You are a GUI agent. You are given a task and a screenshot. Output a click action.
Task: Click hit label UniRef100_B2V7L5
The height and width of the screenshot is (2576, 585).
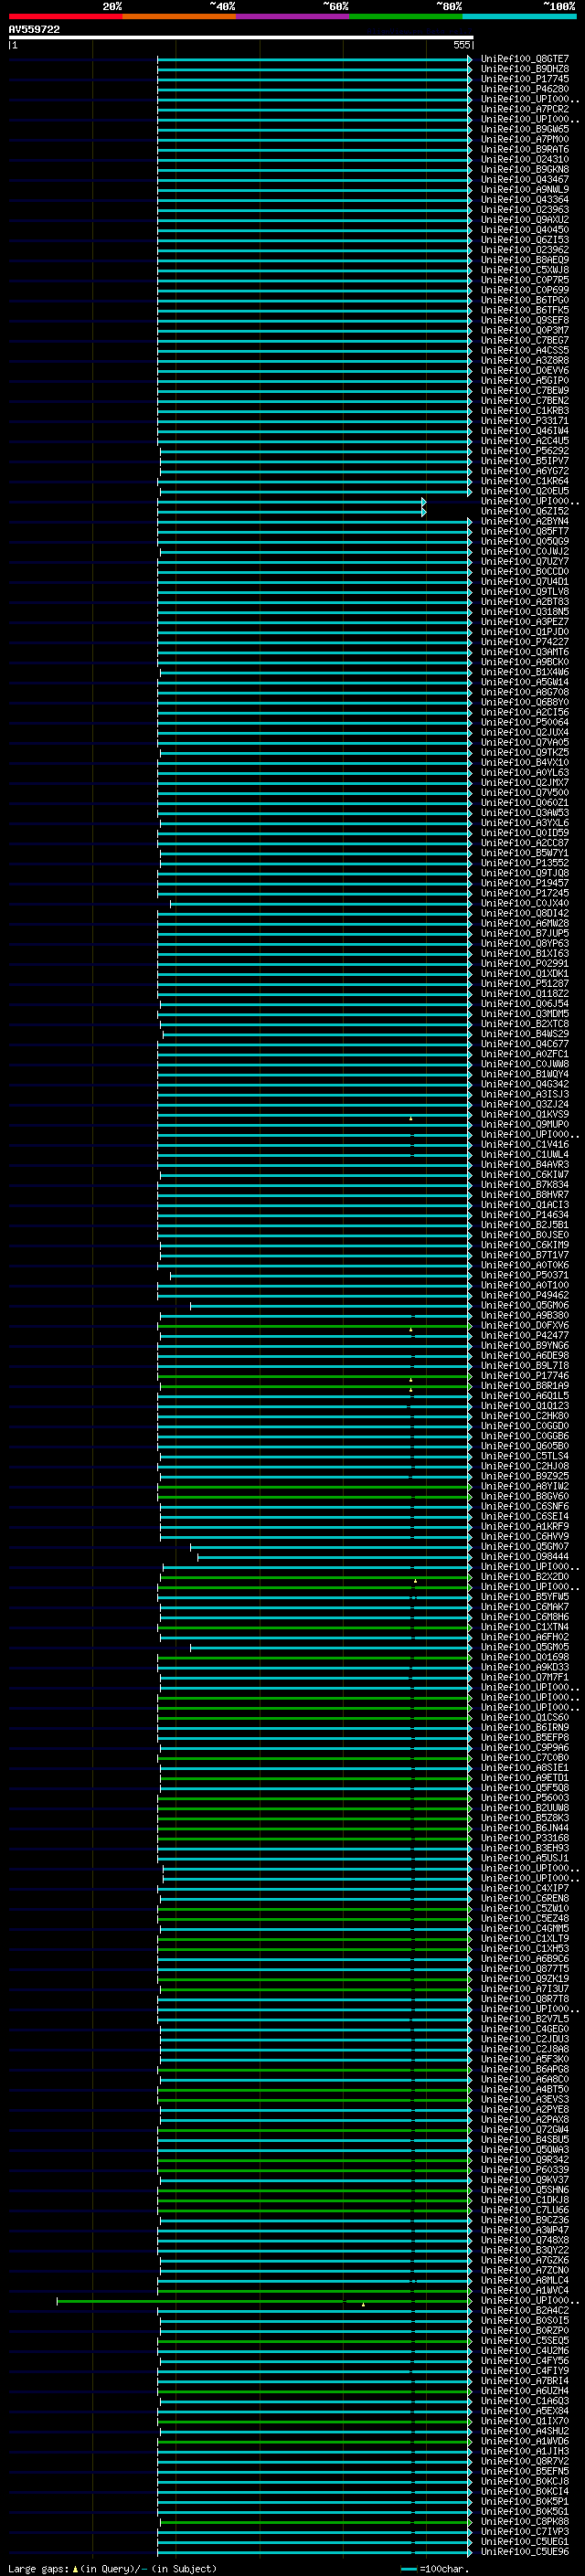(524, 2019)
